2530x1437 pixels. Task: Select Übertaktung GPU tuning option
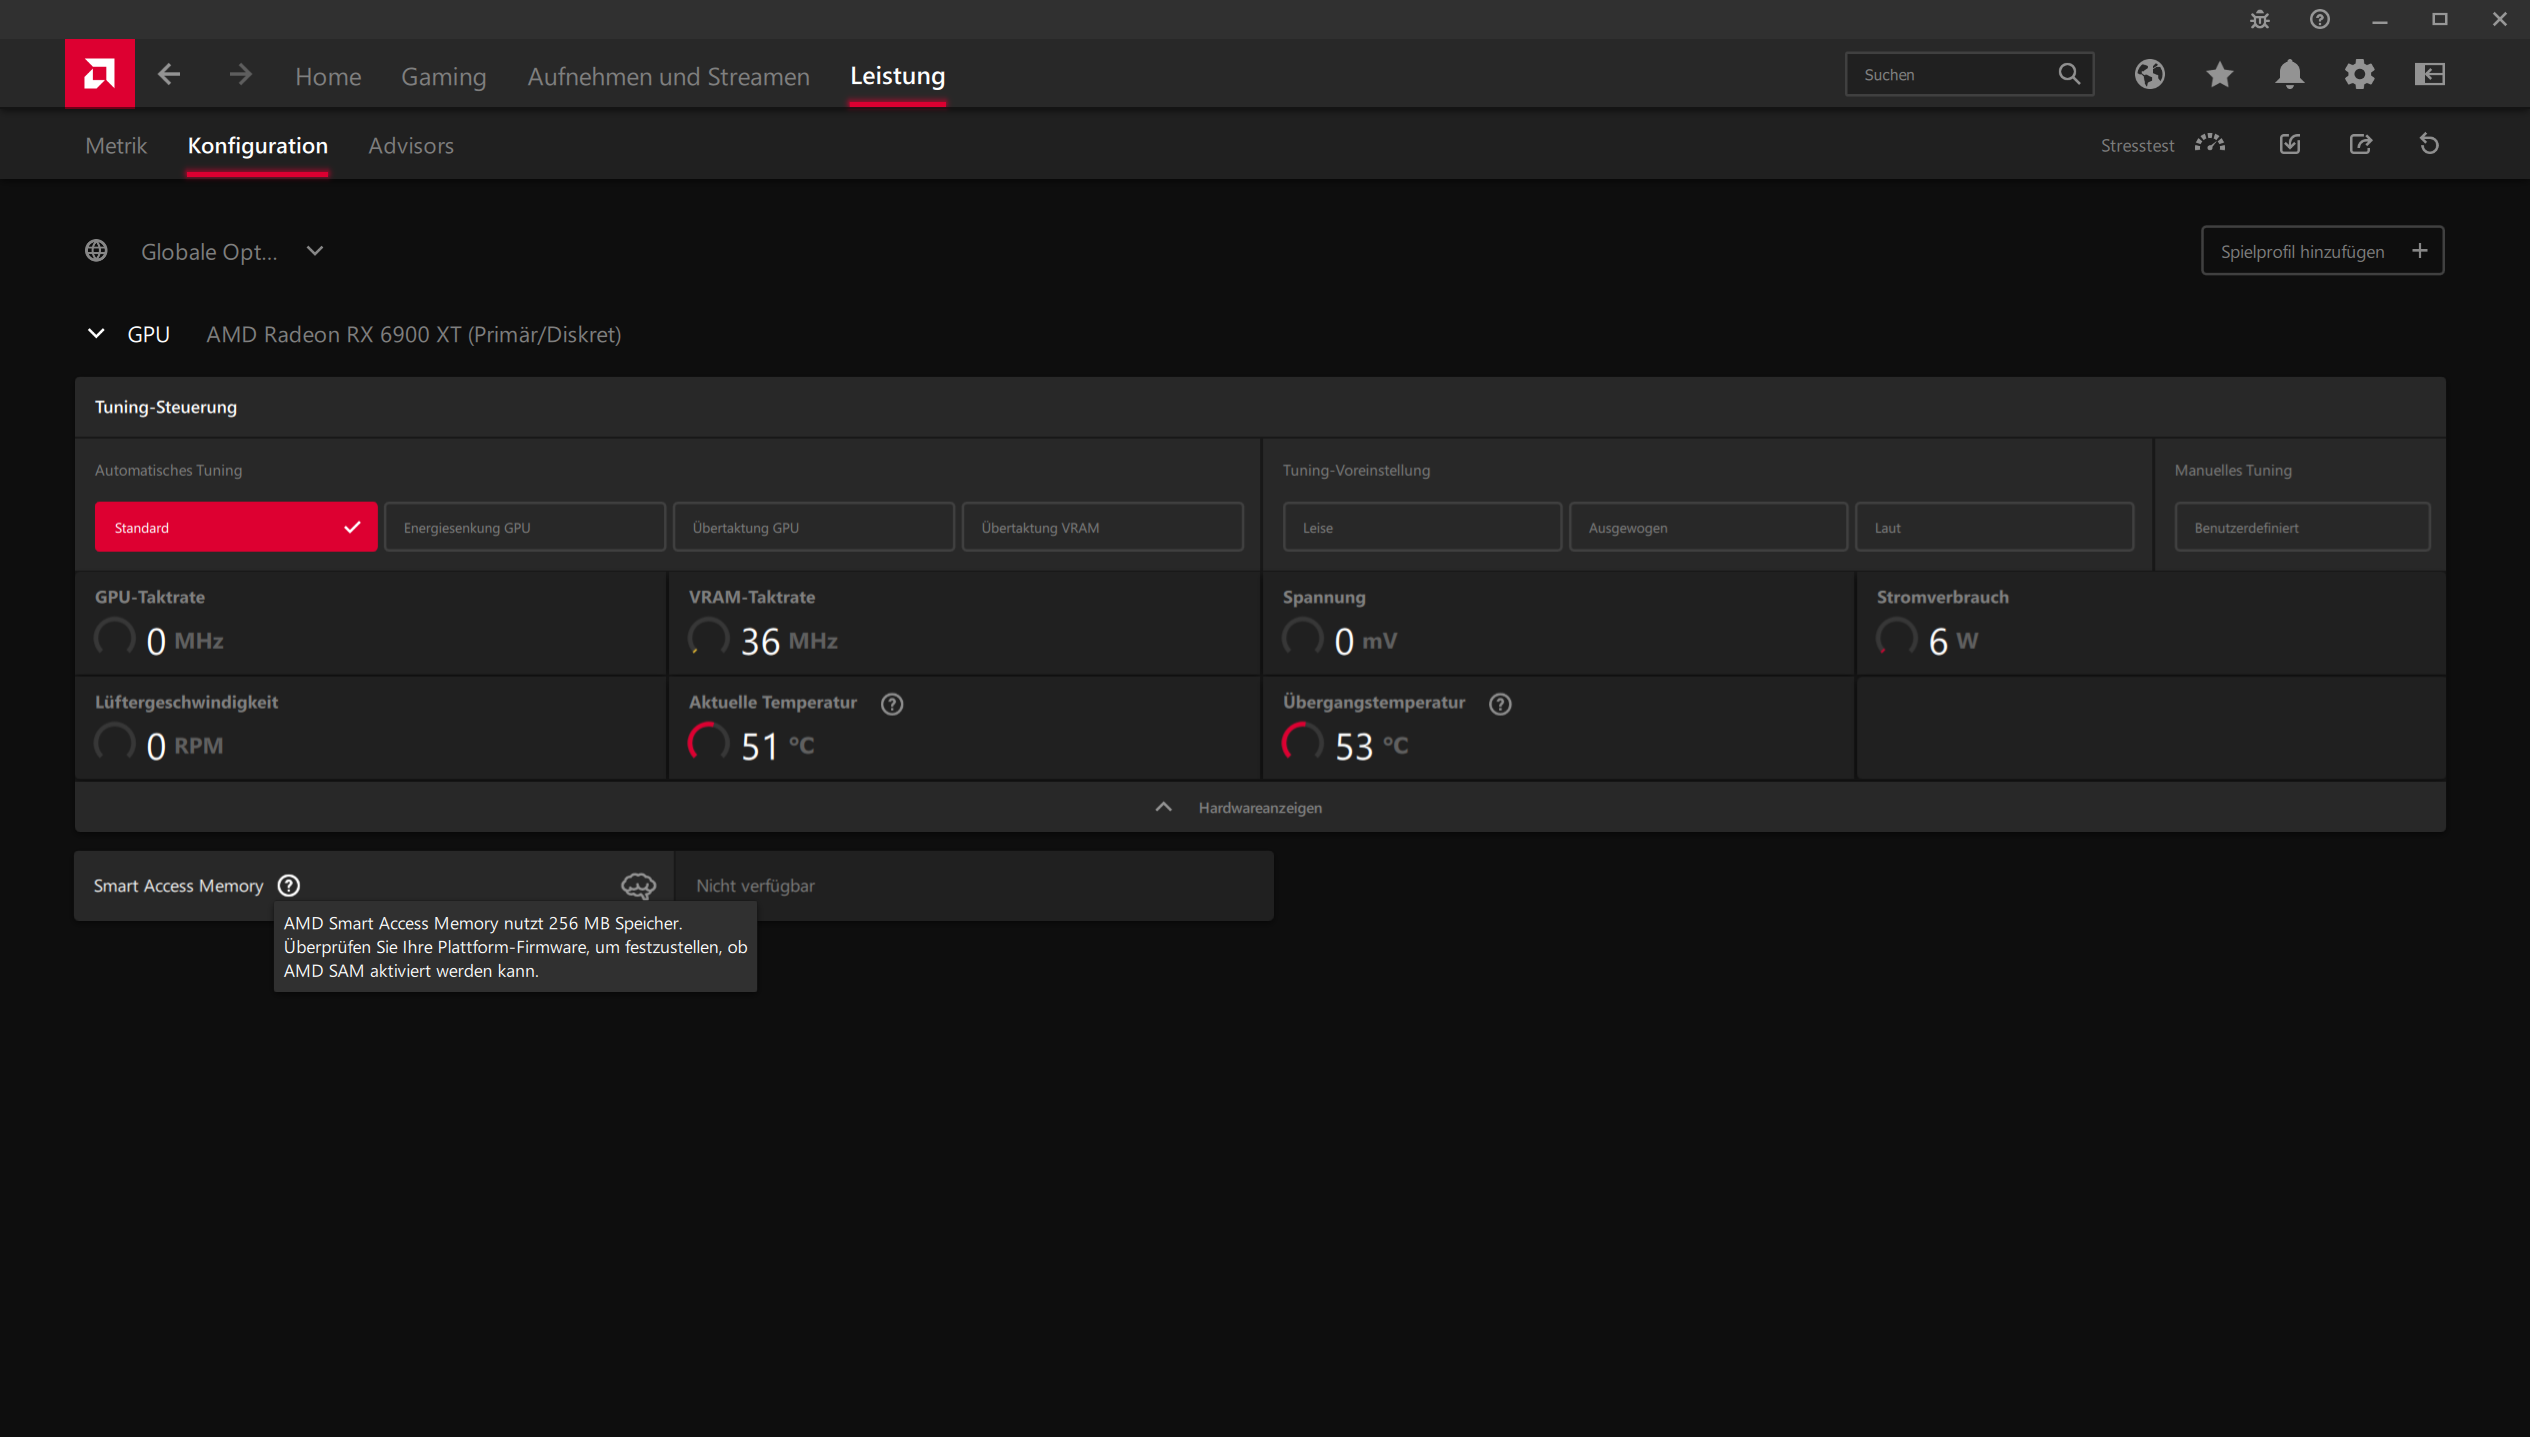coord(813,527)
